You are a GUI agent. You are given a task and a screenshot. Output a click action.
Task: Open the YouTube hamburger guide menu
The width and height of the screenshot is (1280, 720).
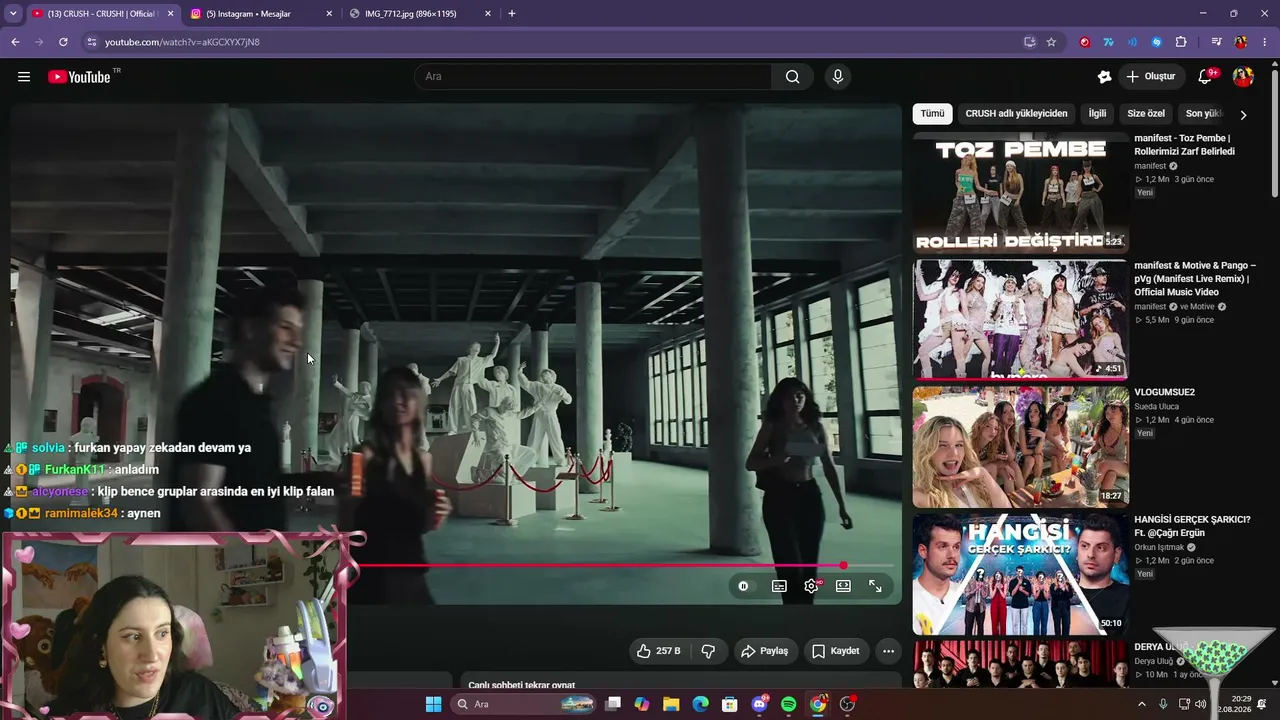24,77
